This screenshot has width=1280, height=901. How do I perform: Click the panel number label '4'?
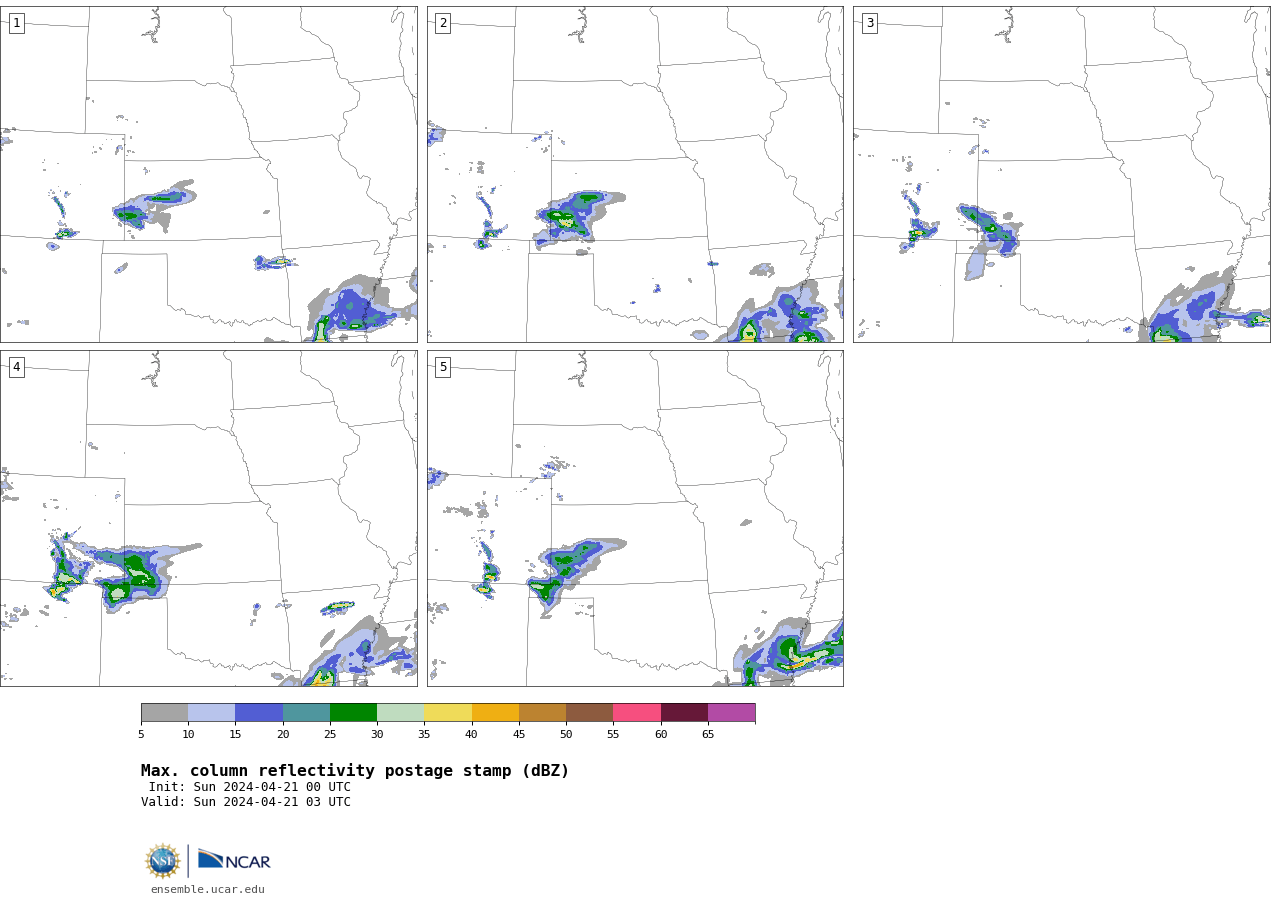pos(16,367)
